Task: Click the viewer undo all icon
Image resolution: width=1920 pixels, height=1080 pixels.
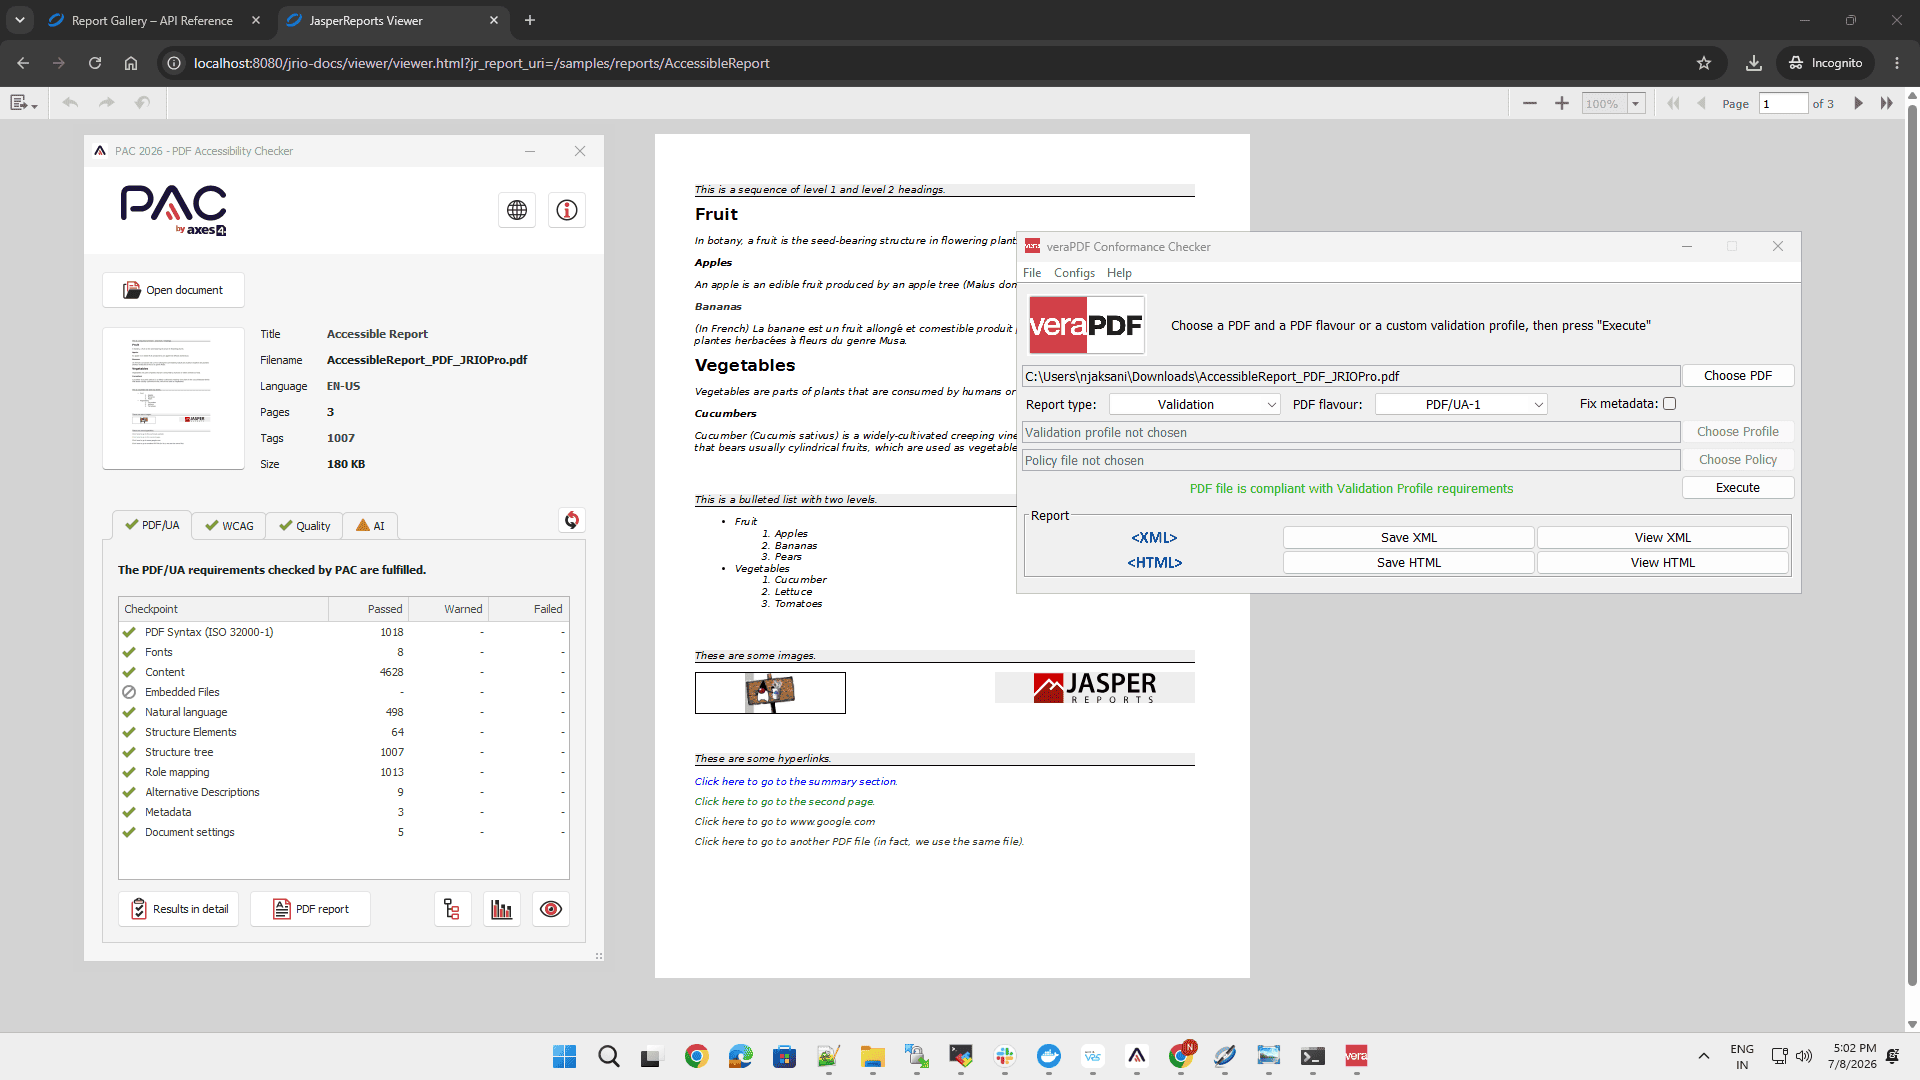Action: pos(143,103)
